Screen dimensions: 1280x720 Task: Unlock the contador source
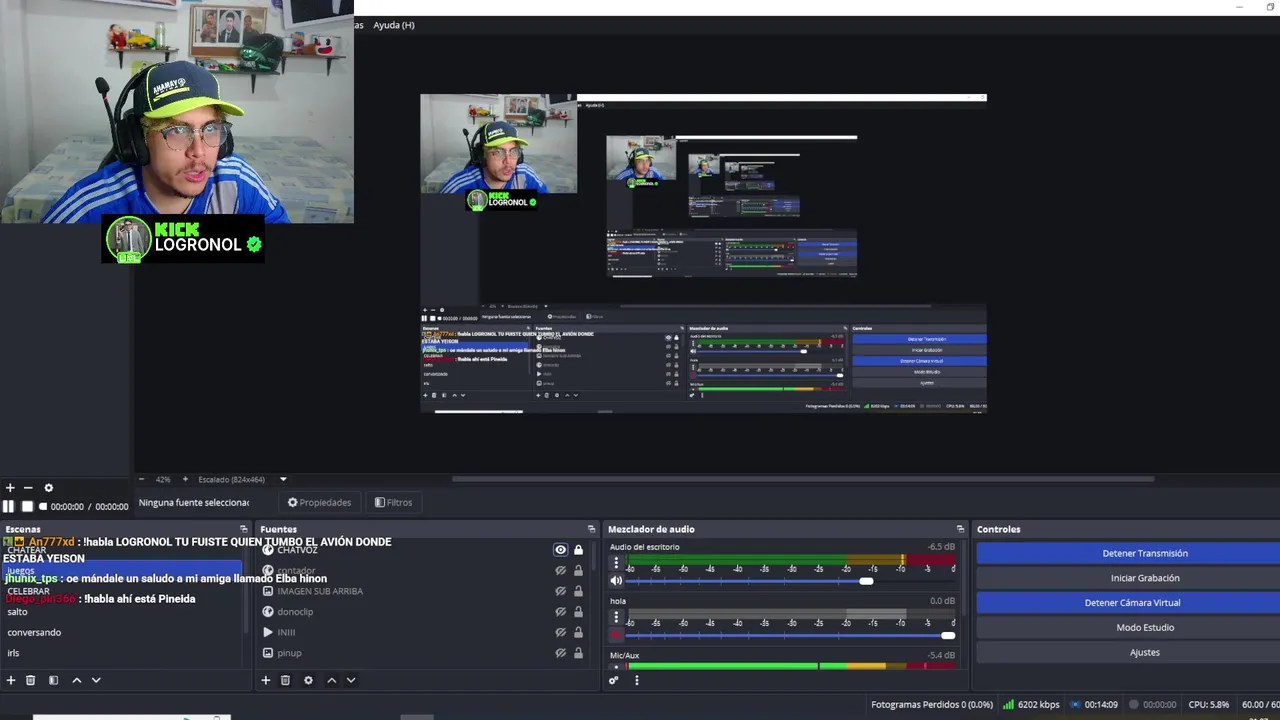[x=578, y=570]
